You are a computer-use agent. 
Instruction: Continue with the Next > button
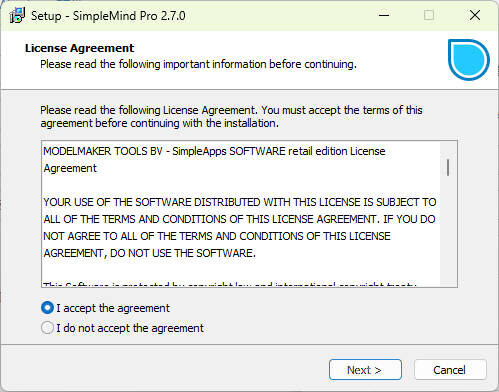tap(365, 370)
